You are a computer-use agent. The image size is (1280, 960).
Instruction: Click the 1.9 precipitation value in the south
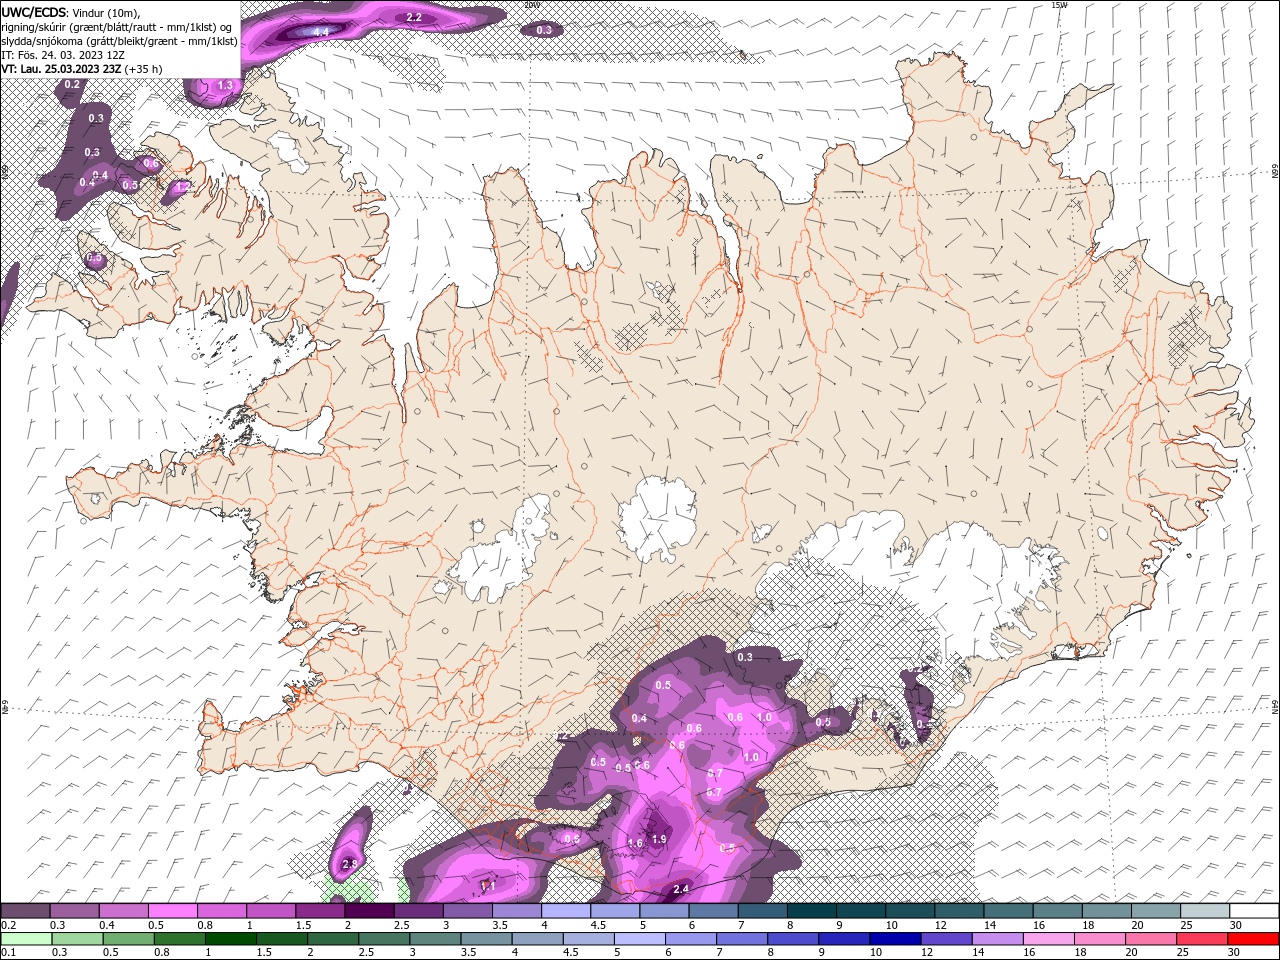point(659,839)
